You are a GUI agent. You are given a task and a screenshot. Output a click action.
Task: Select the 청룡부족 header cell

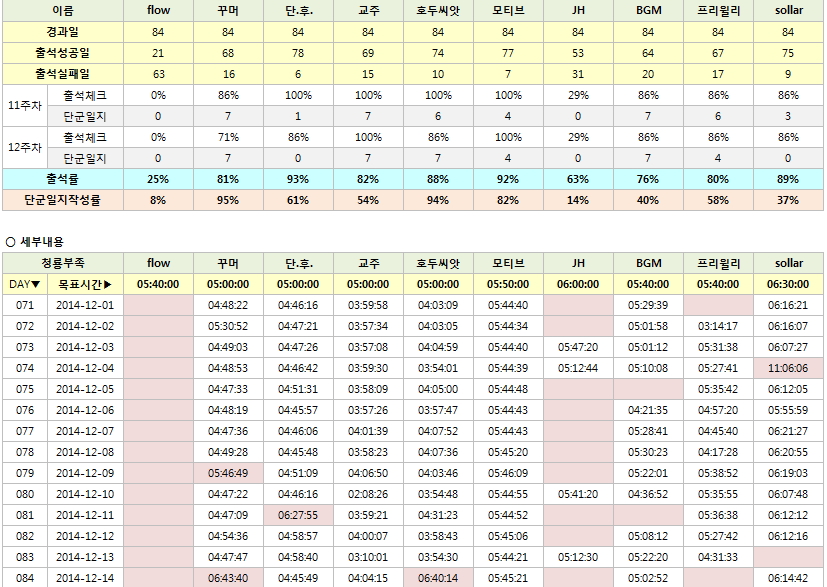(x=63, y=263)
